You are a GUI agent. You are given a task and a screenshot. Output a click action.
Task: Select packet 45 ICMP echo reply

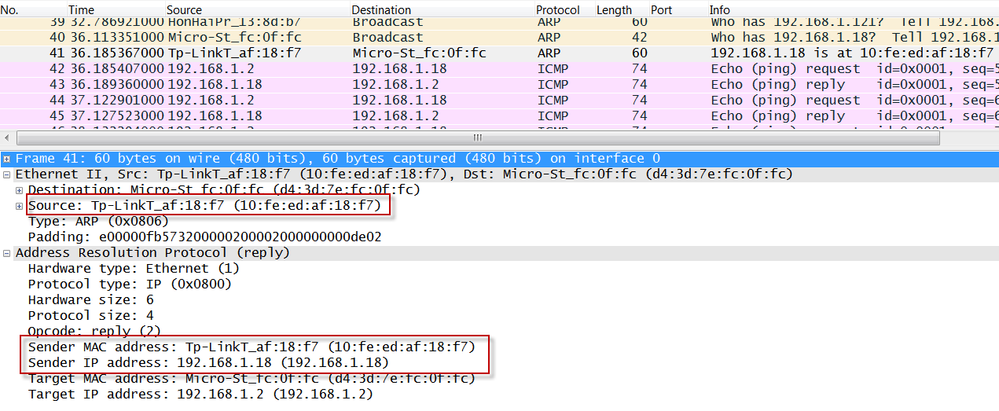[x=500, y=116]
